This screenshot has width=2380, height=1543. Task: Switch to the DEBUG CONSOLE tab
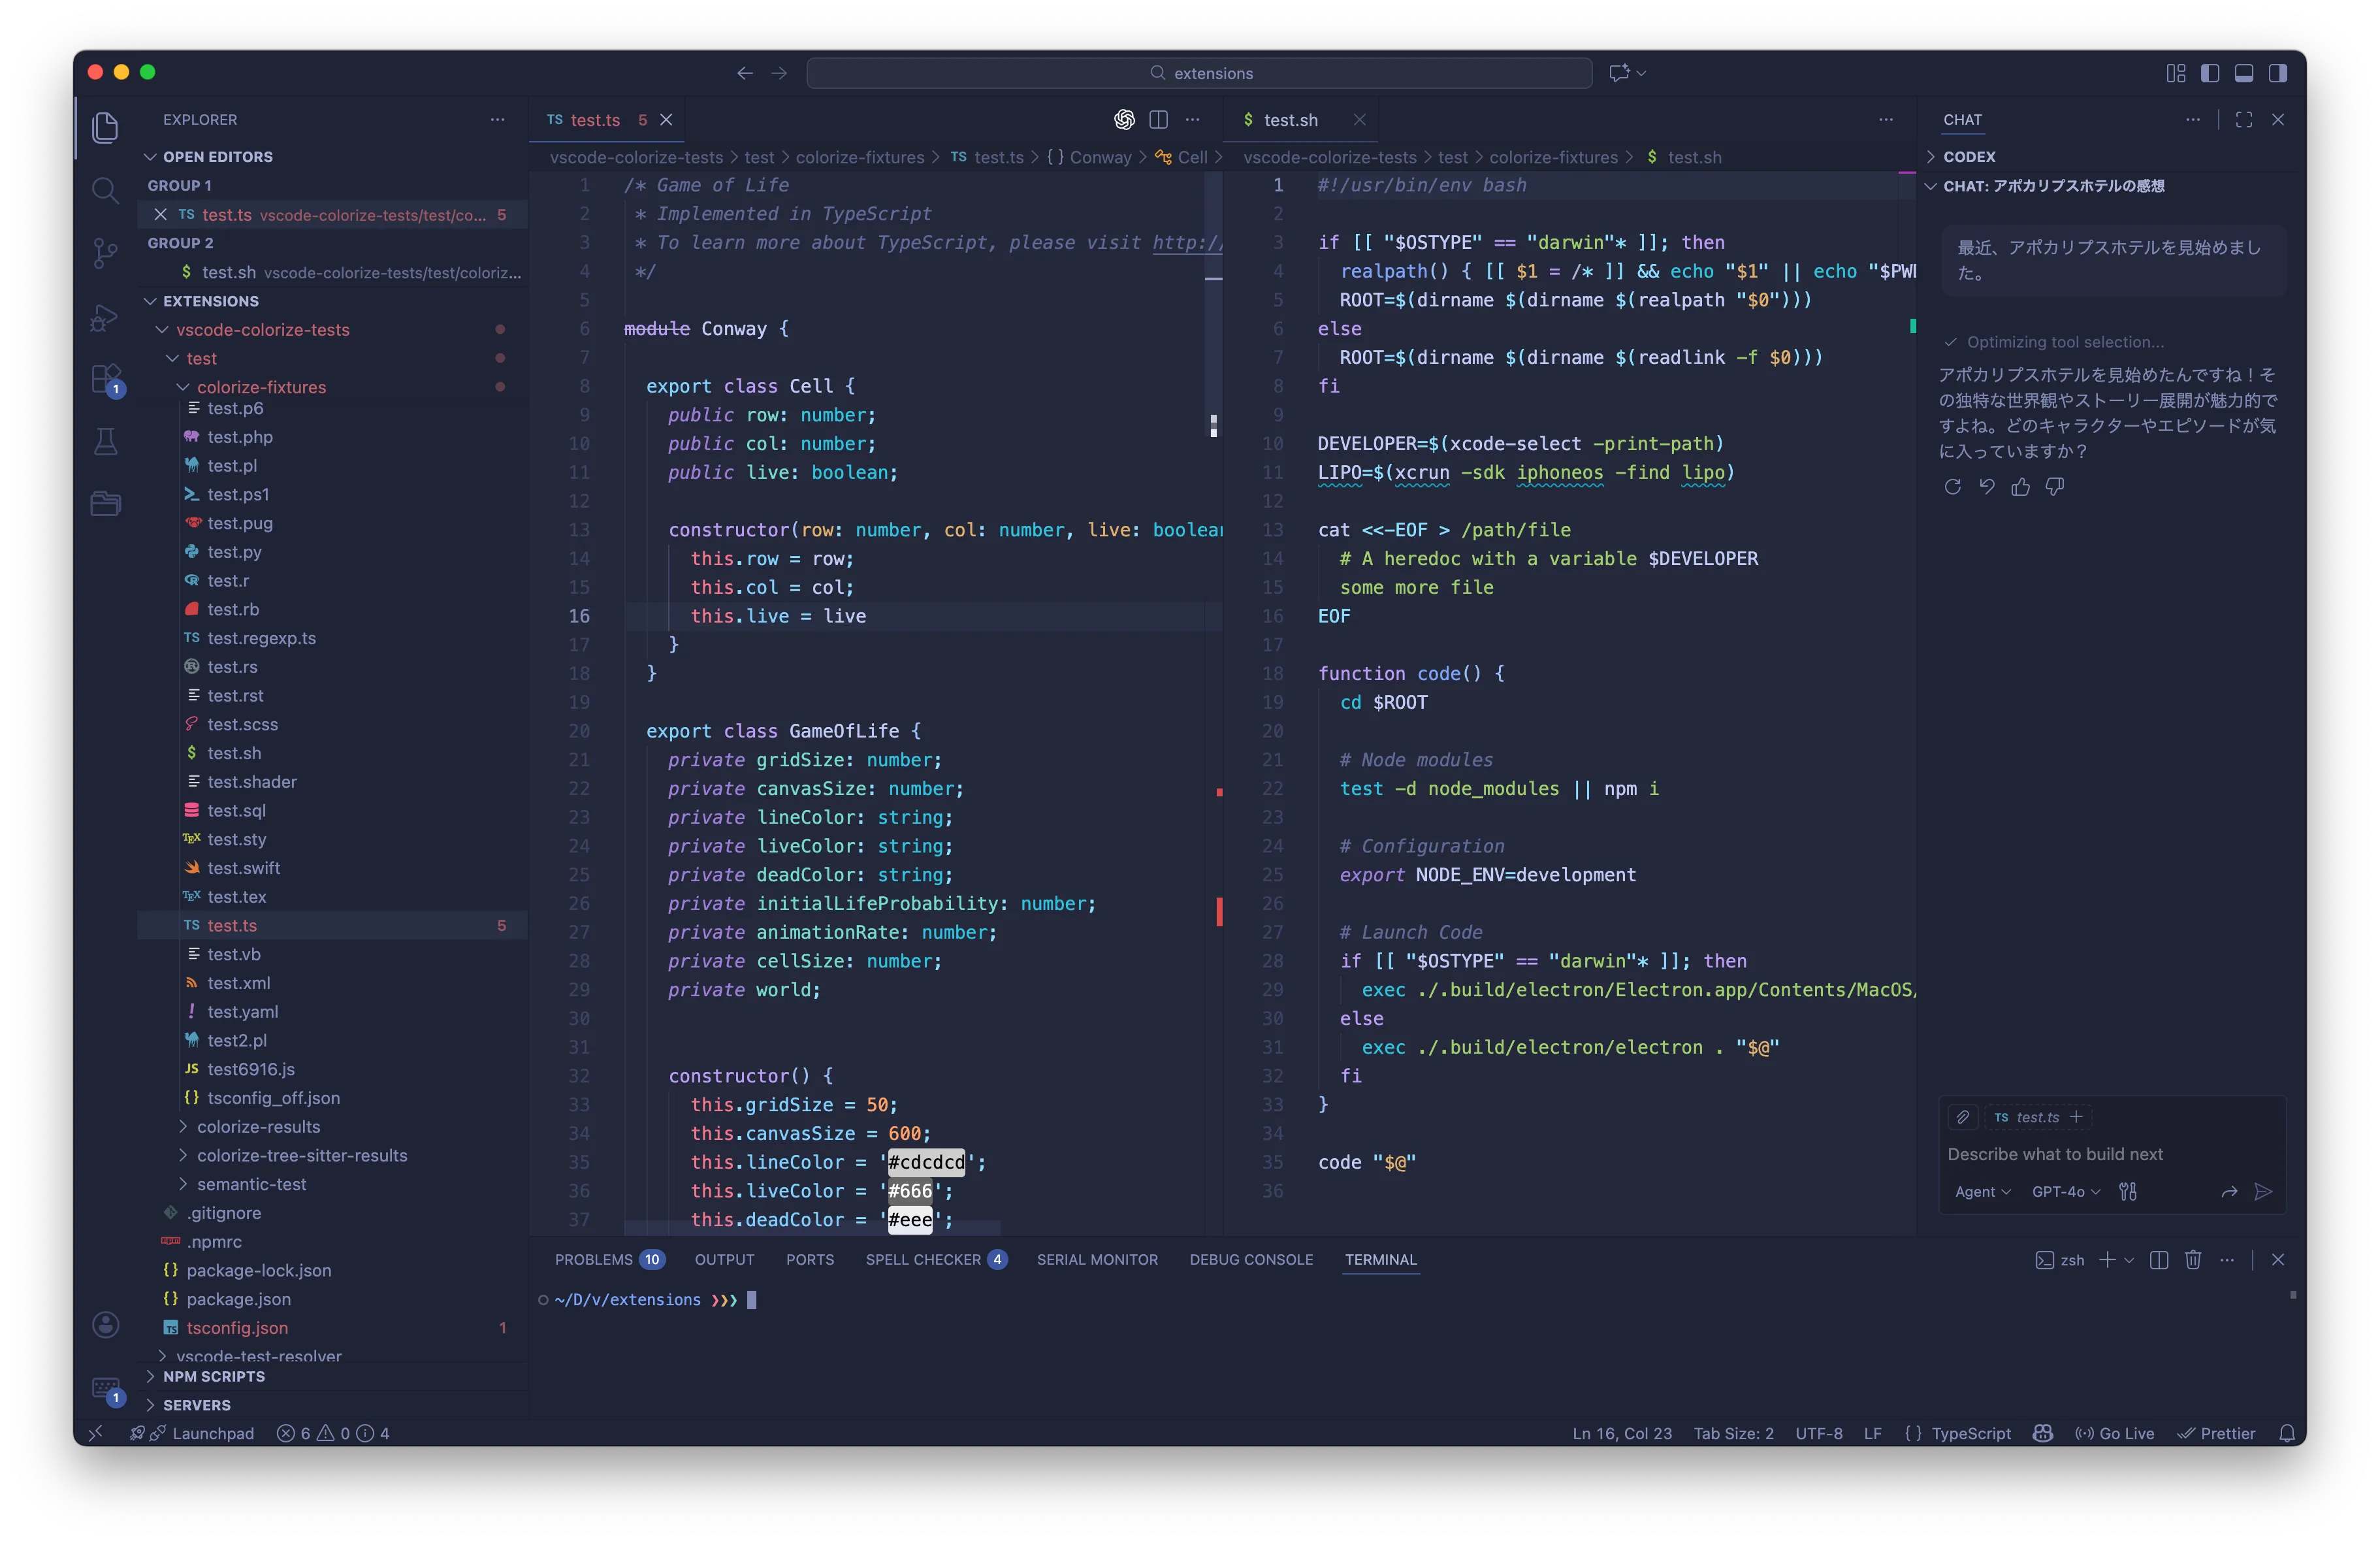pyautogui.click(x=1251, y=1260)
